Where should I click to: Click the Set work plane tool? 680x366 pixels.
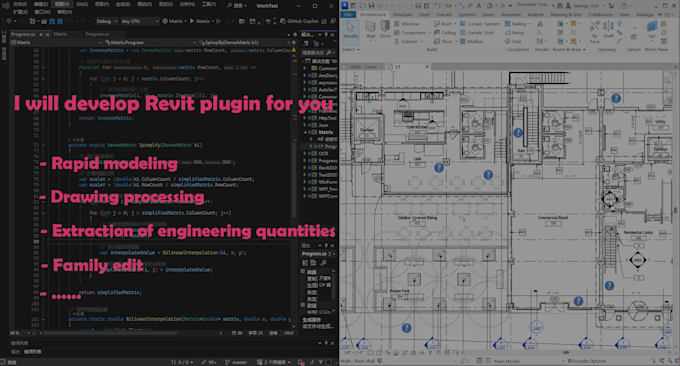651,30
